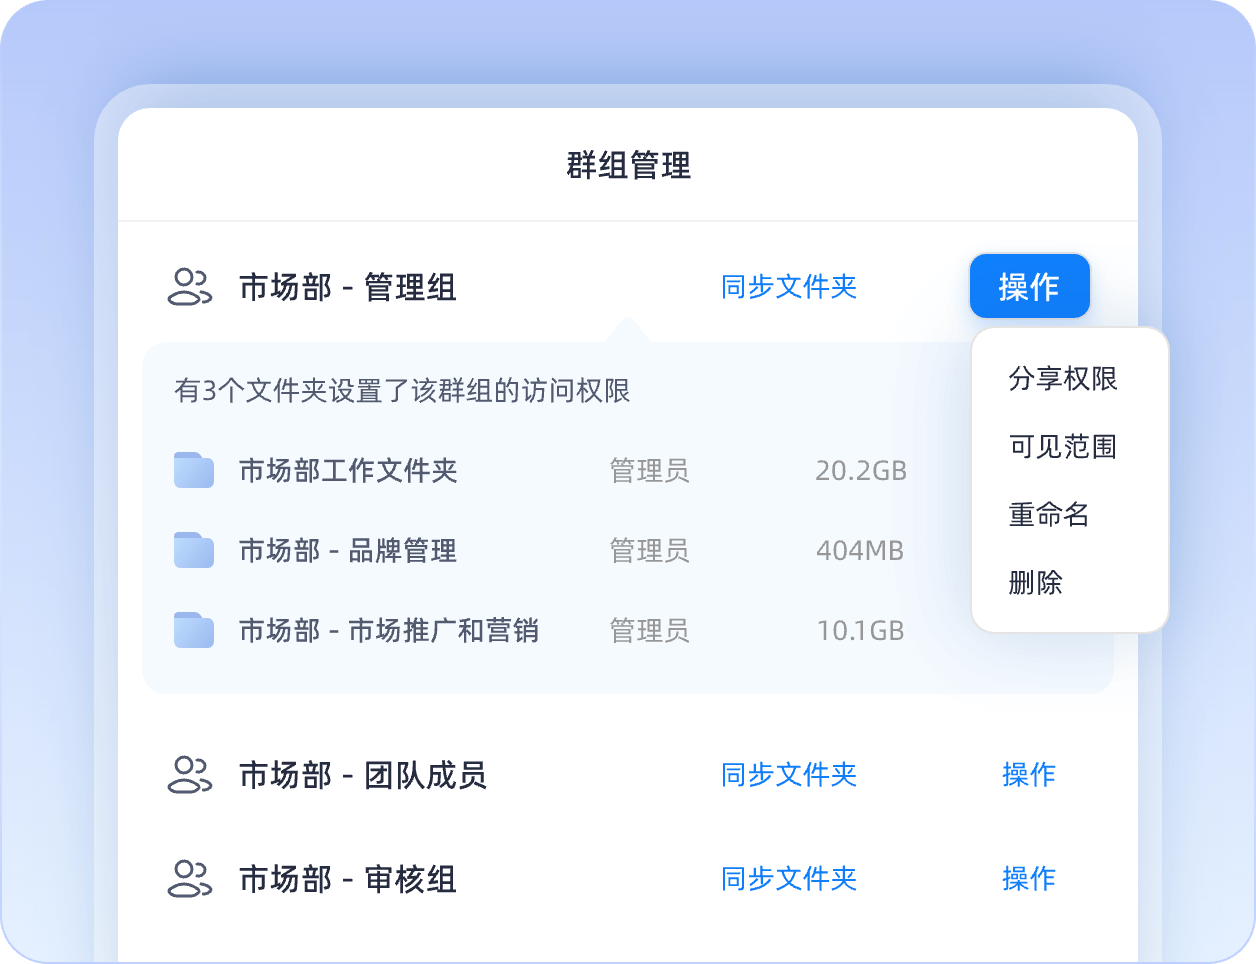Screen dimensions: 1256x964
Task: Click 同步文件夹 link for 市场部 - 管理组
Action: 789,287
